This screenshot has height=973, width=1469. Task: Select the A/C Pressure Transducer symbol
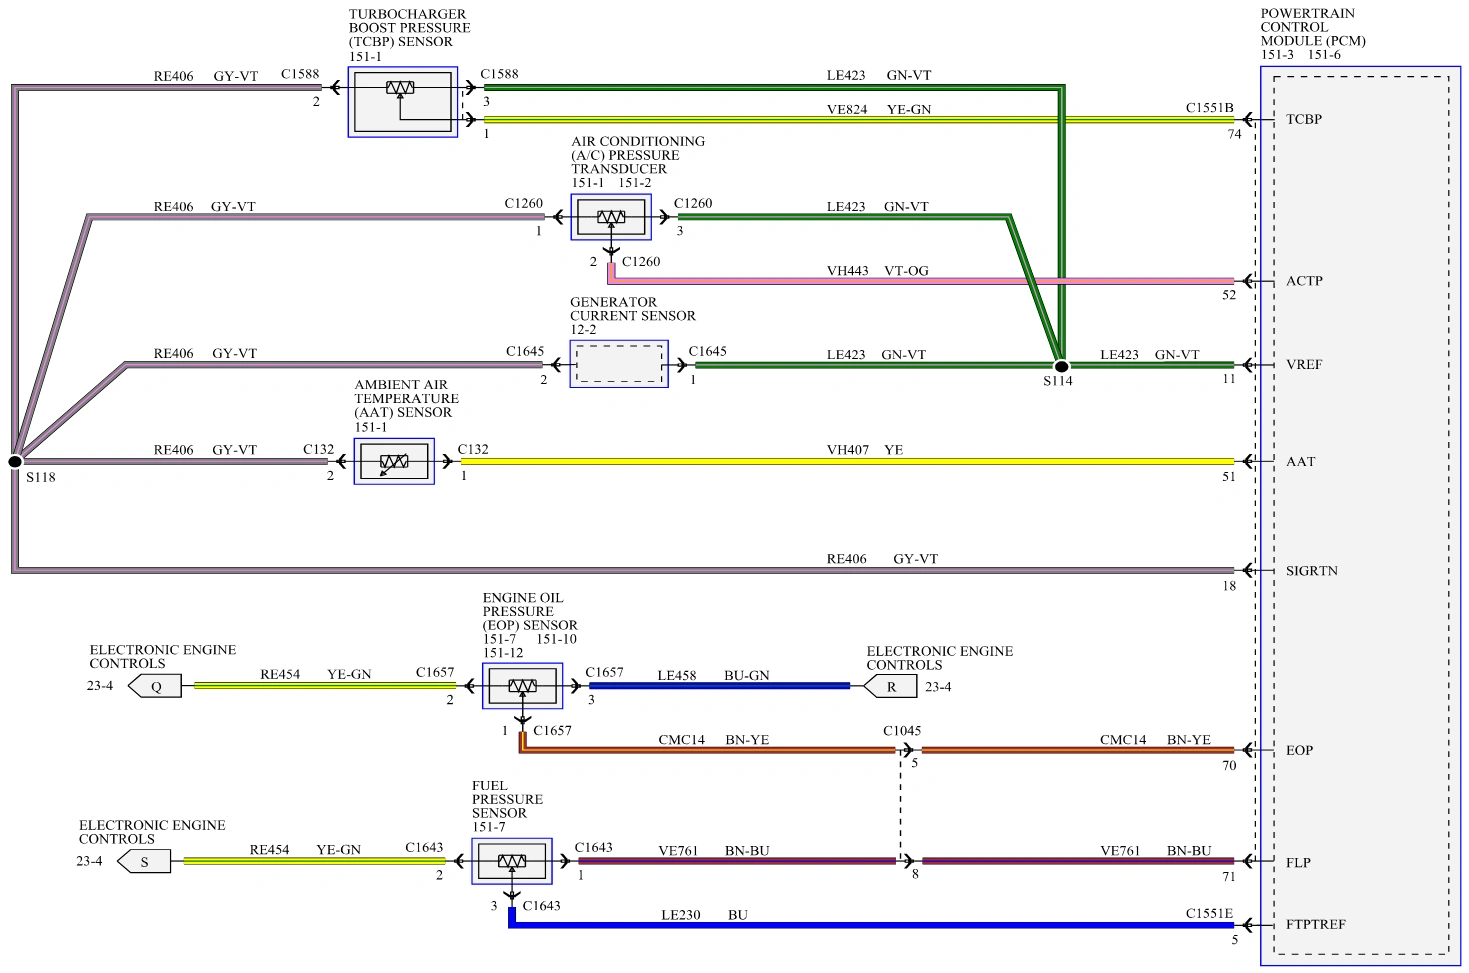611,217
